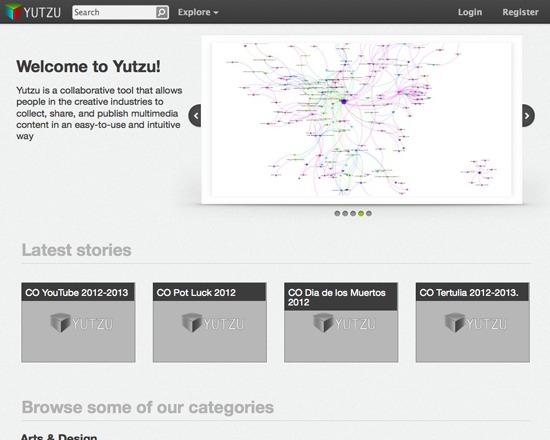Image resolution: width=550 pixels, height=440 pixels.
Task: Open CO Dia de los Muertos 2012 story
Action: tap(341, 322)
